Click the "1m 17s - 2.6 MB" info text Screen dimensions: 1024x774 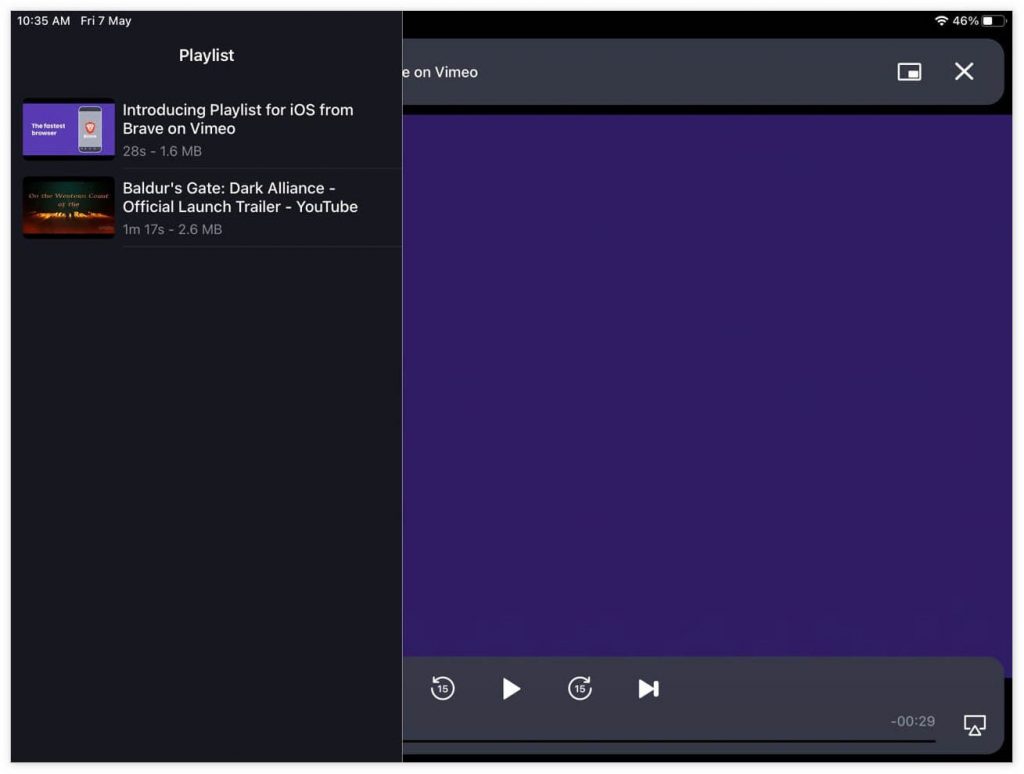coord(172,229)
